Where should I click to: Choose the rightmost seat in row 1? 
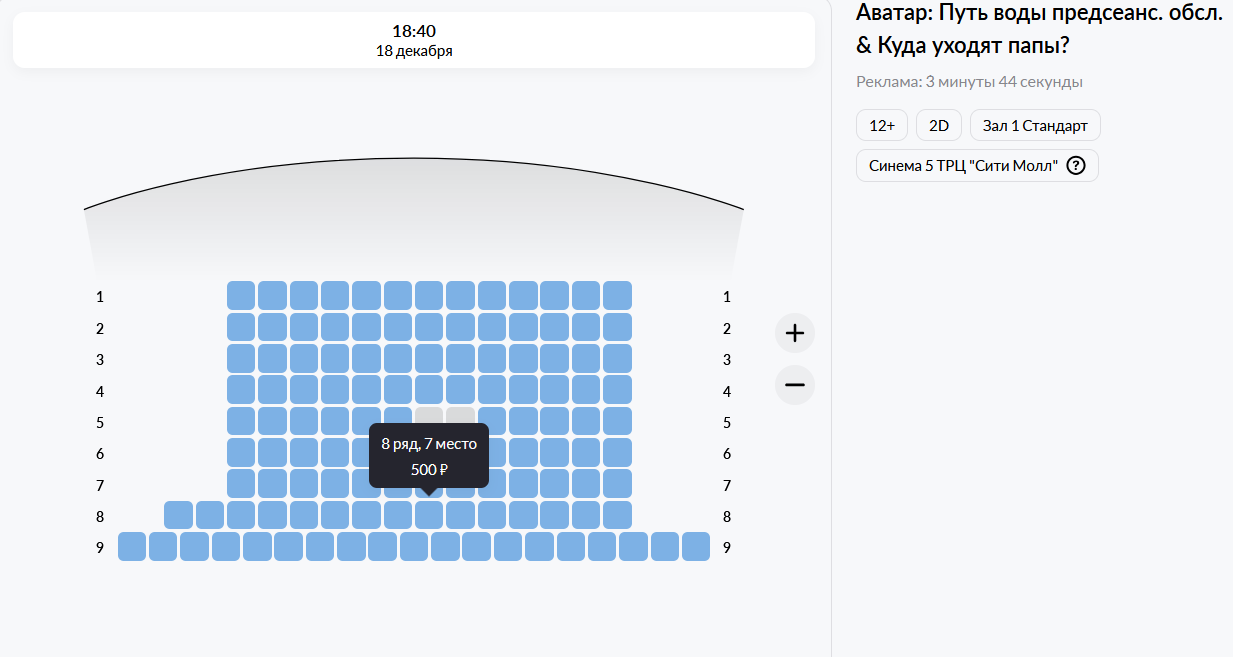[617, 296]
